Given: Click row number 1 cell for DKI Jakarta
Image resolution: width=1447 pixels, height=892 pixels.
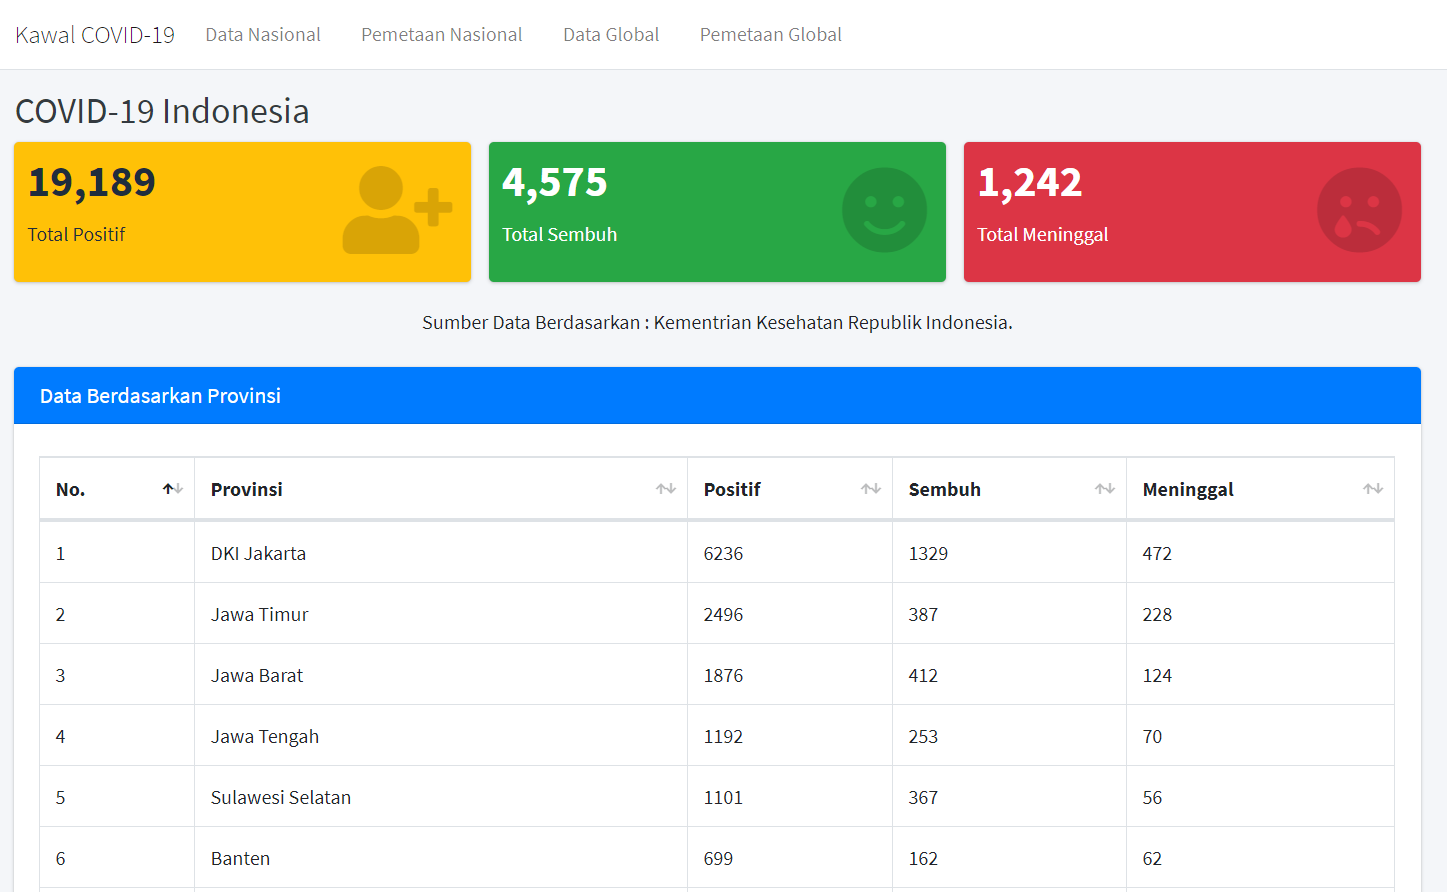Looking at the screenshot, I should [x=117, y=553].
